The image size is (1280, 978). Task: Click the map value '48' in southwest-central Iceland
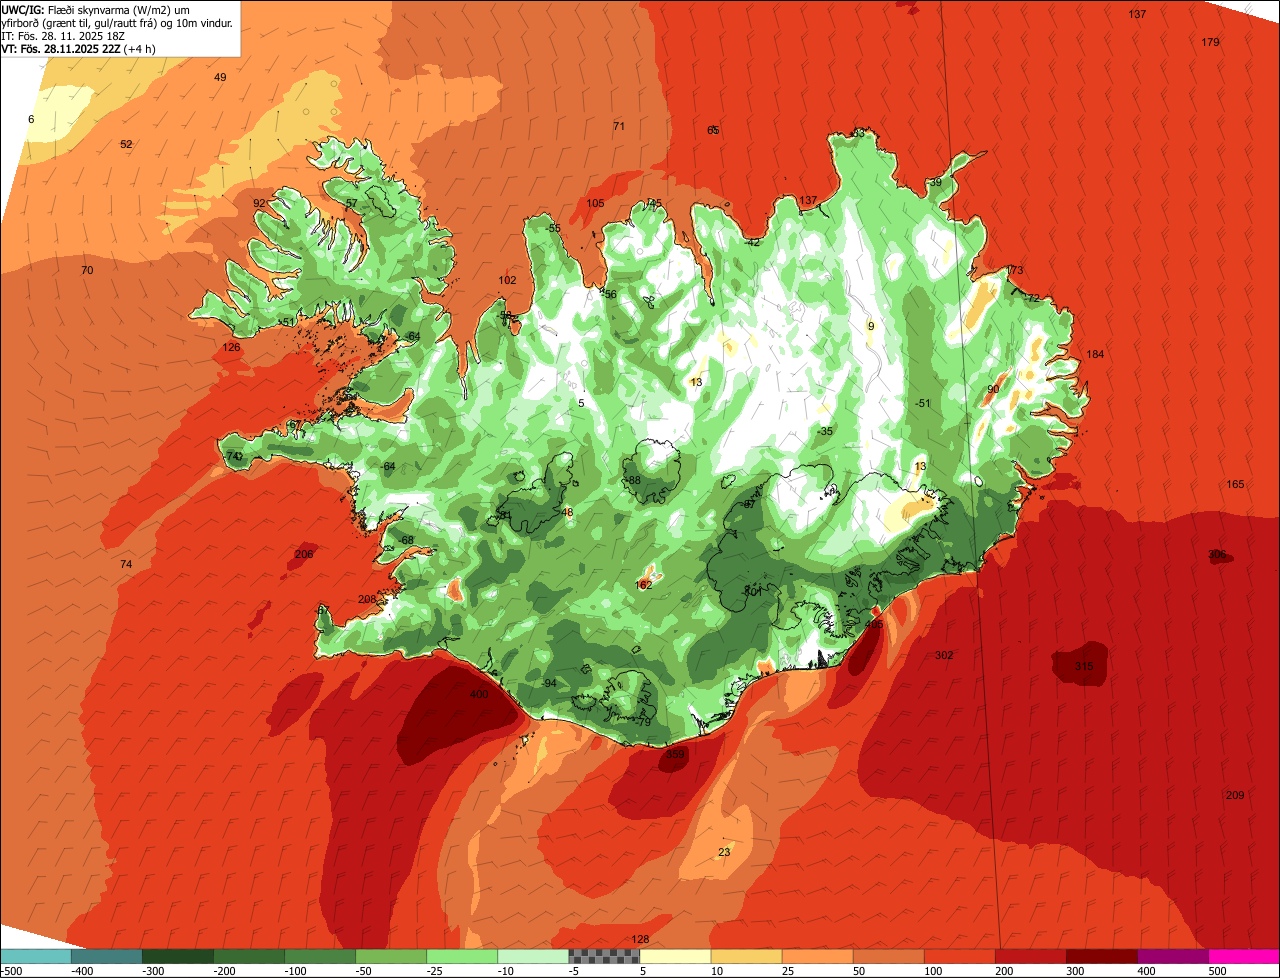point(568,512)
